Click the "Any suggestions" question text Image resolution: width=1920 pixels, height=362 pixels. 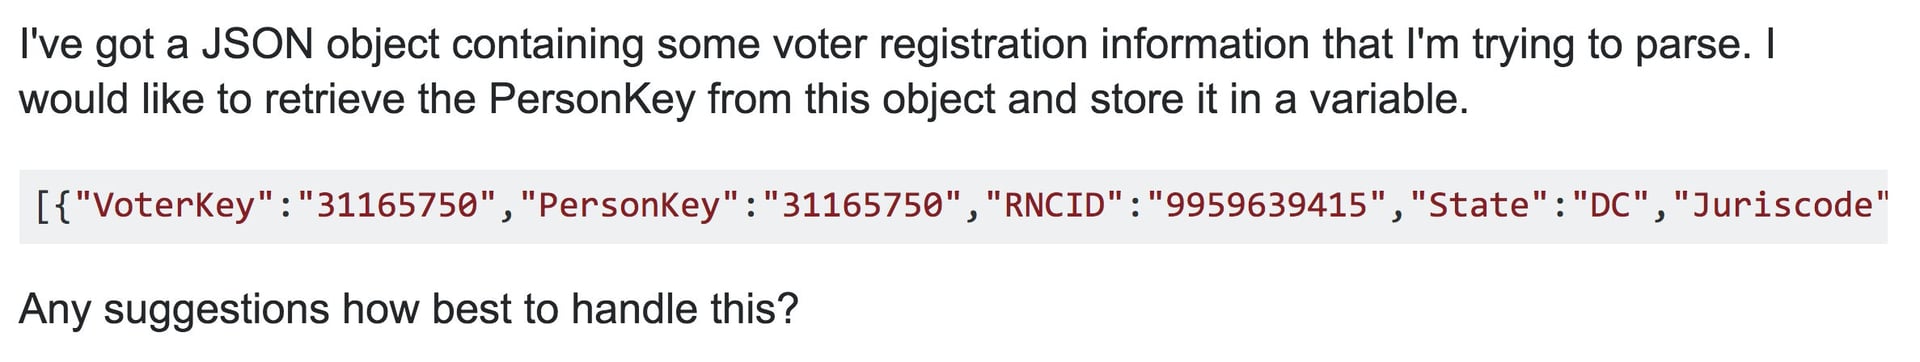coord(173,310)
